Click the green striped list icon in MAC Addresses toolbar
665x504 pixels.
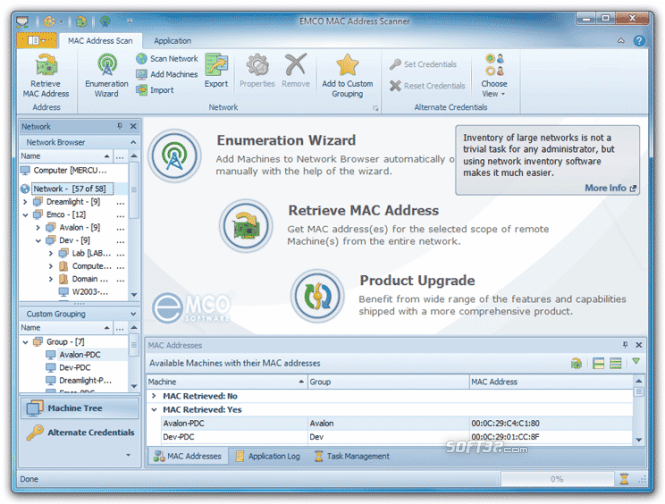click(615, 363)
